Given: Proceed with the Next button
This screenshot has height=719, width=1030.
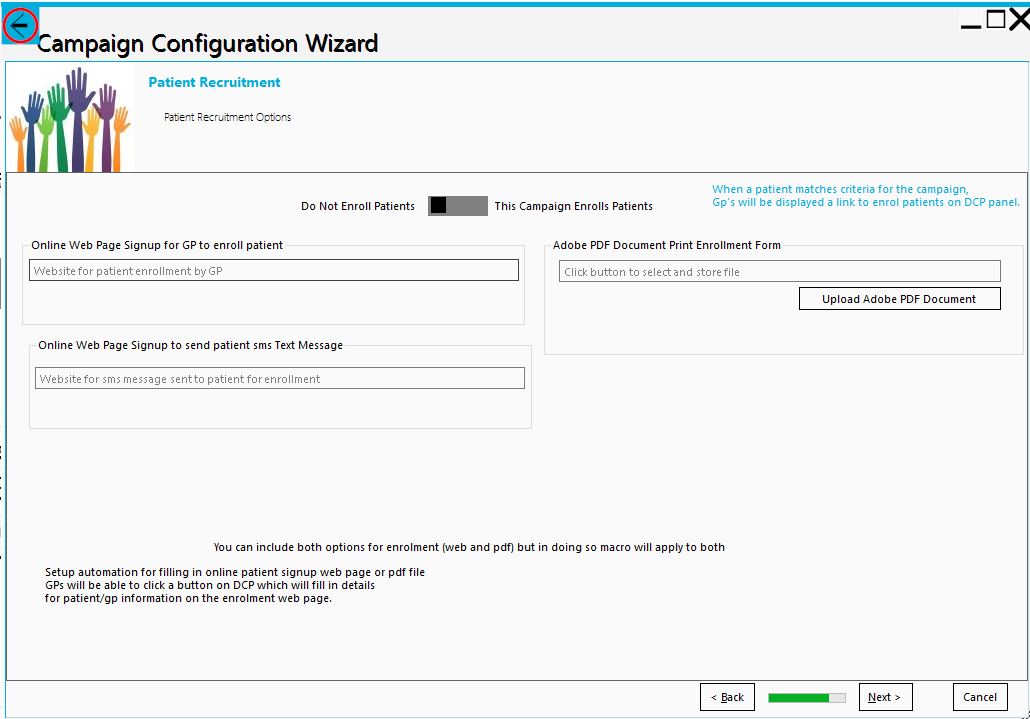Looking at the screenshot, I should pyautogui.click(x=885, y=697).
